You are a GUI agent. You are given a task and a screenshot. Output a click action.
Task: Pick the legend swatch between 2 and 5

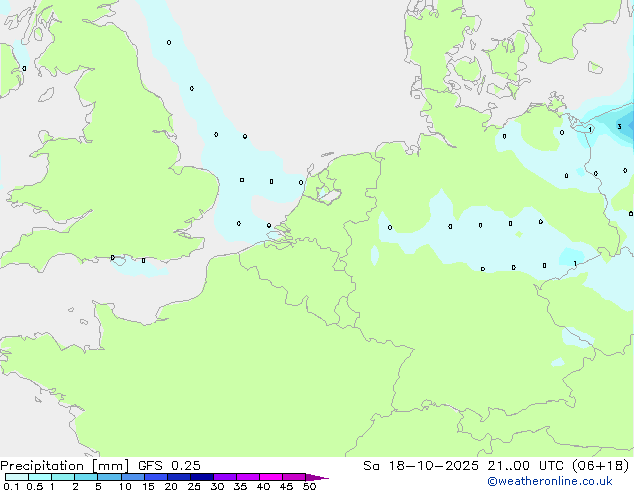(86, 477)
